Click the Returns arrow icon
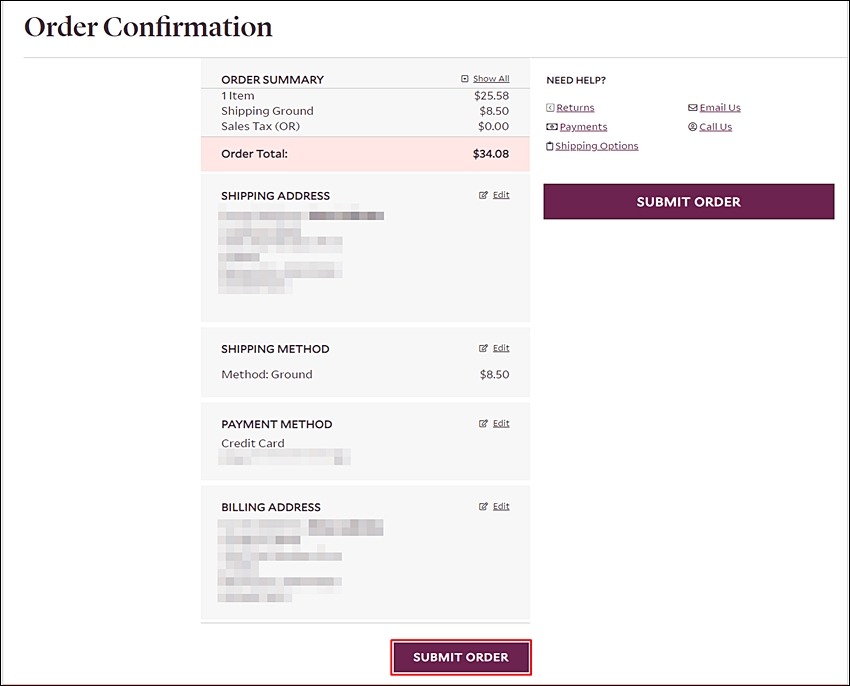 point(550,107)
